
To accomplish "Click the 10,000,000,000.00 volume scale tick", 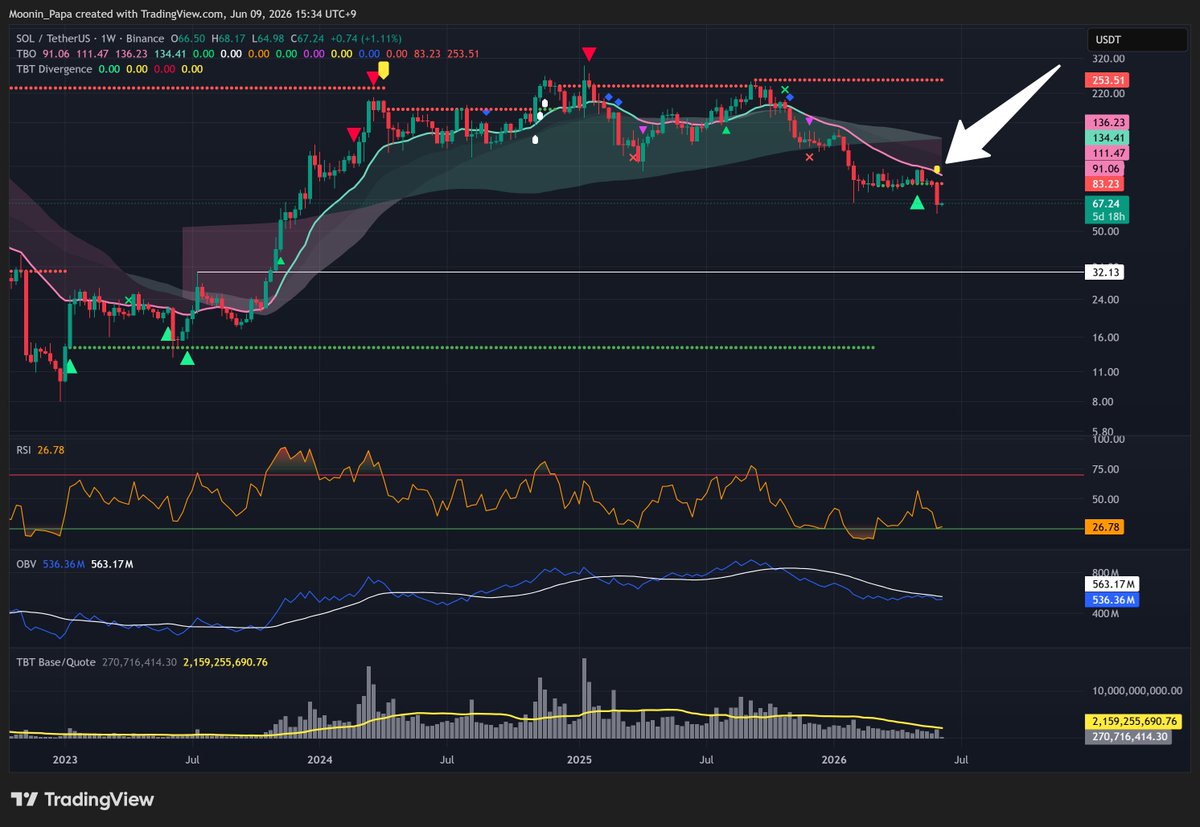I will [x=1138, y=690].
